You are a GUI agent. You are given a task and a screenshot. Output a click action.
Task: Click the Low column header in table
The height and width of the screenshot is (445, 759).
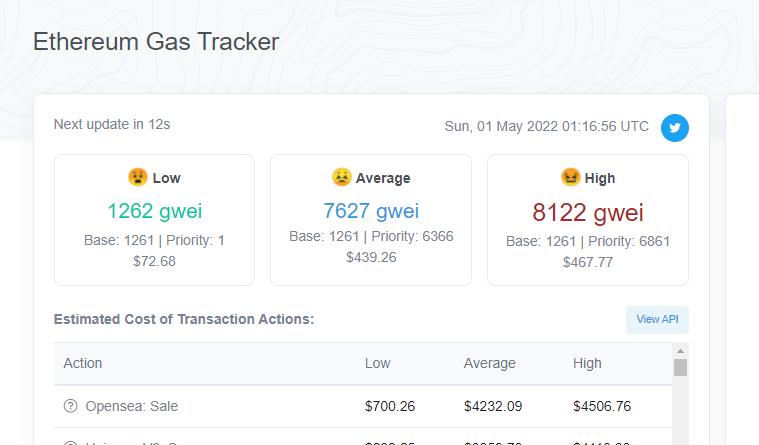coord(378,363)
